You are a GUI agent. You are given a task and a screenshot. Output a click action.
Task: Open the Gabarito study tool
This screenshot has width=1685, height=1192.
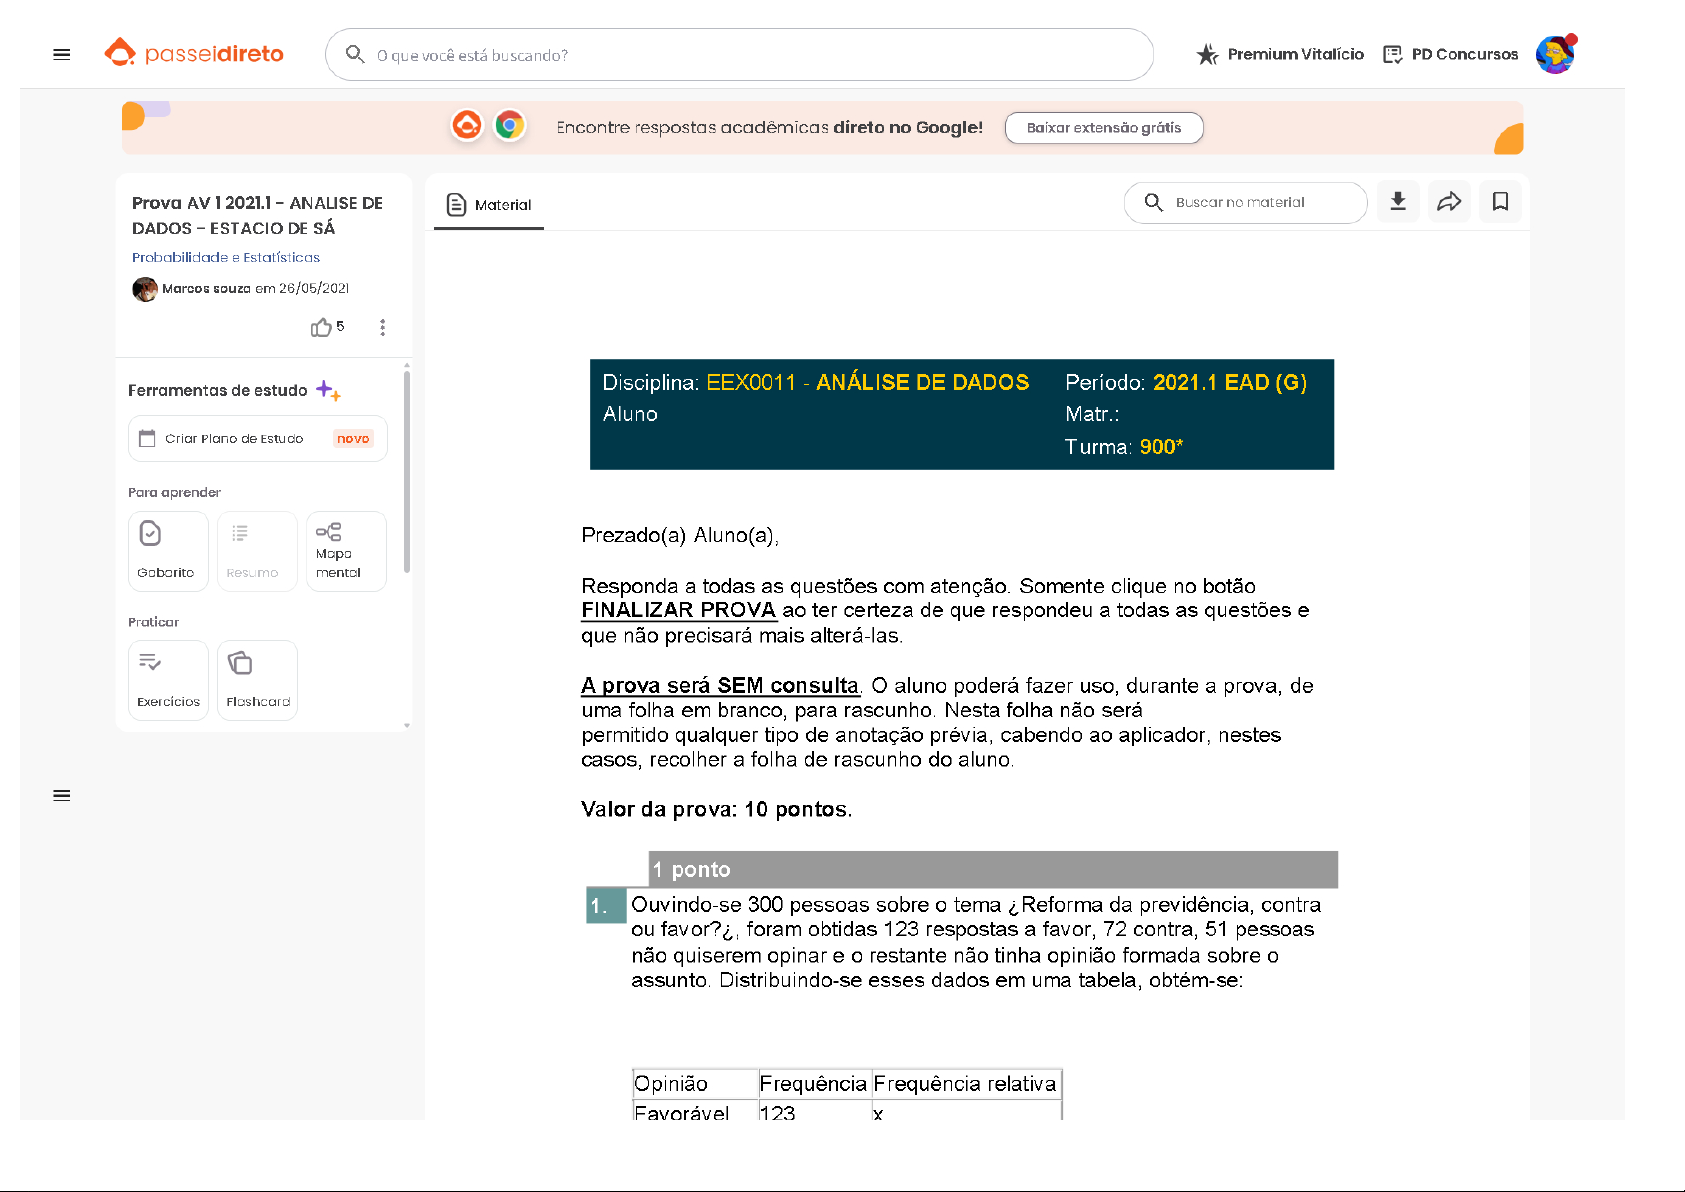[x=168, y=551]
